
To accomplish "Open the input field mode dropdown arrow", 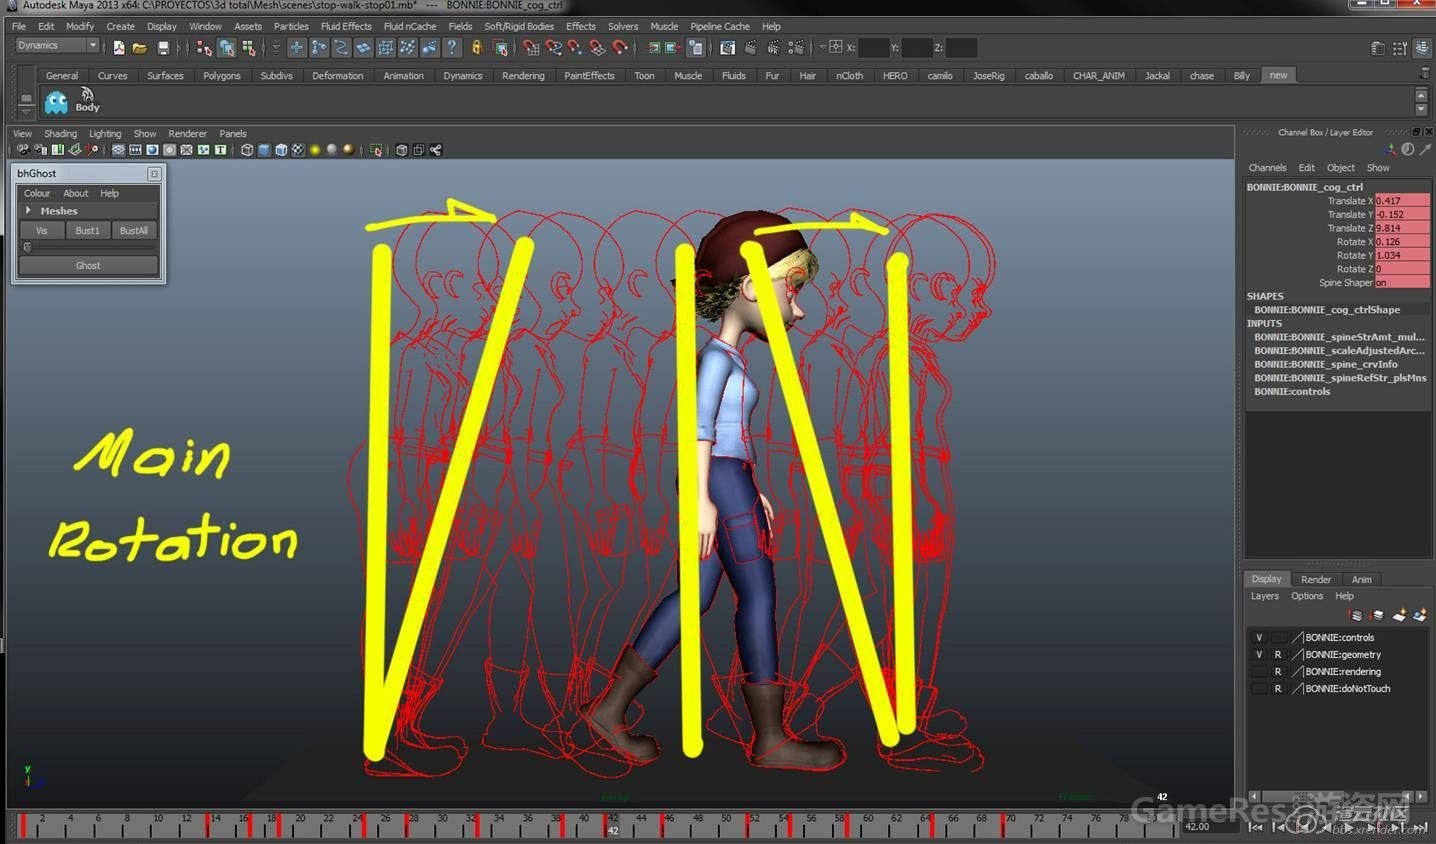I will click(823, 47).
